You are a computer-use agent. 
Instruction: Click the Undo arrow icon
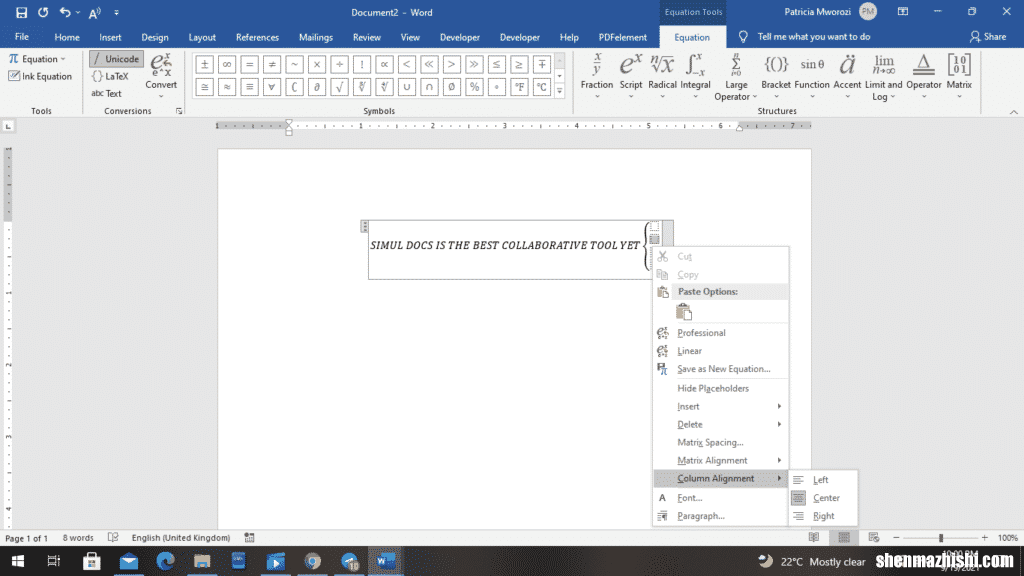pyautogui.click(x=65, y=12)
